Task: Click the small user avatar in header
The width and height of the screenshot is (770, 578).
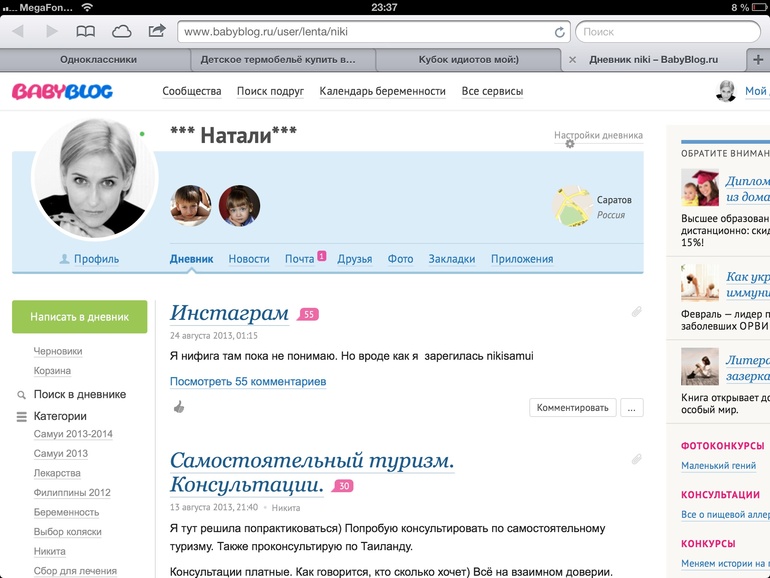Action: coord(726,91)
